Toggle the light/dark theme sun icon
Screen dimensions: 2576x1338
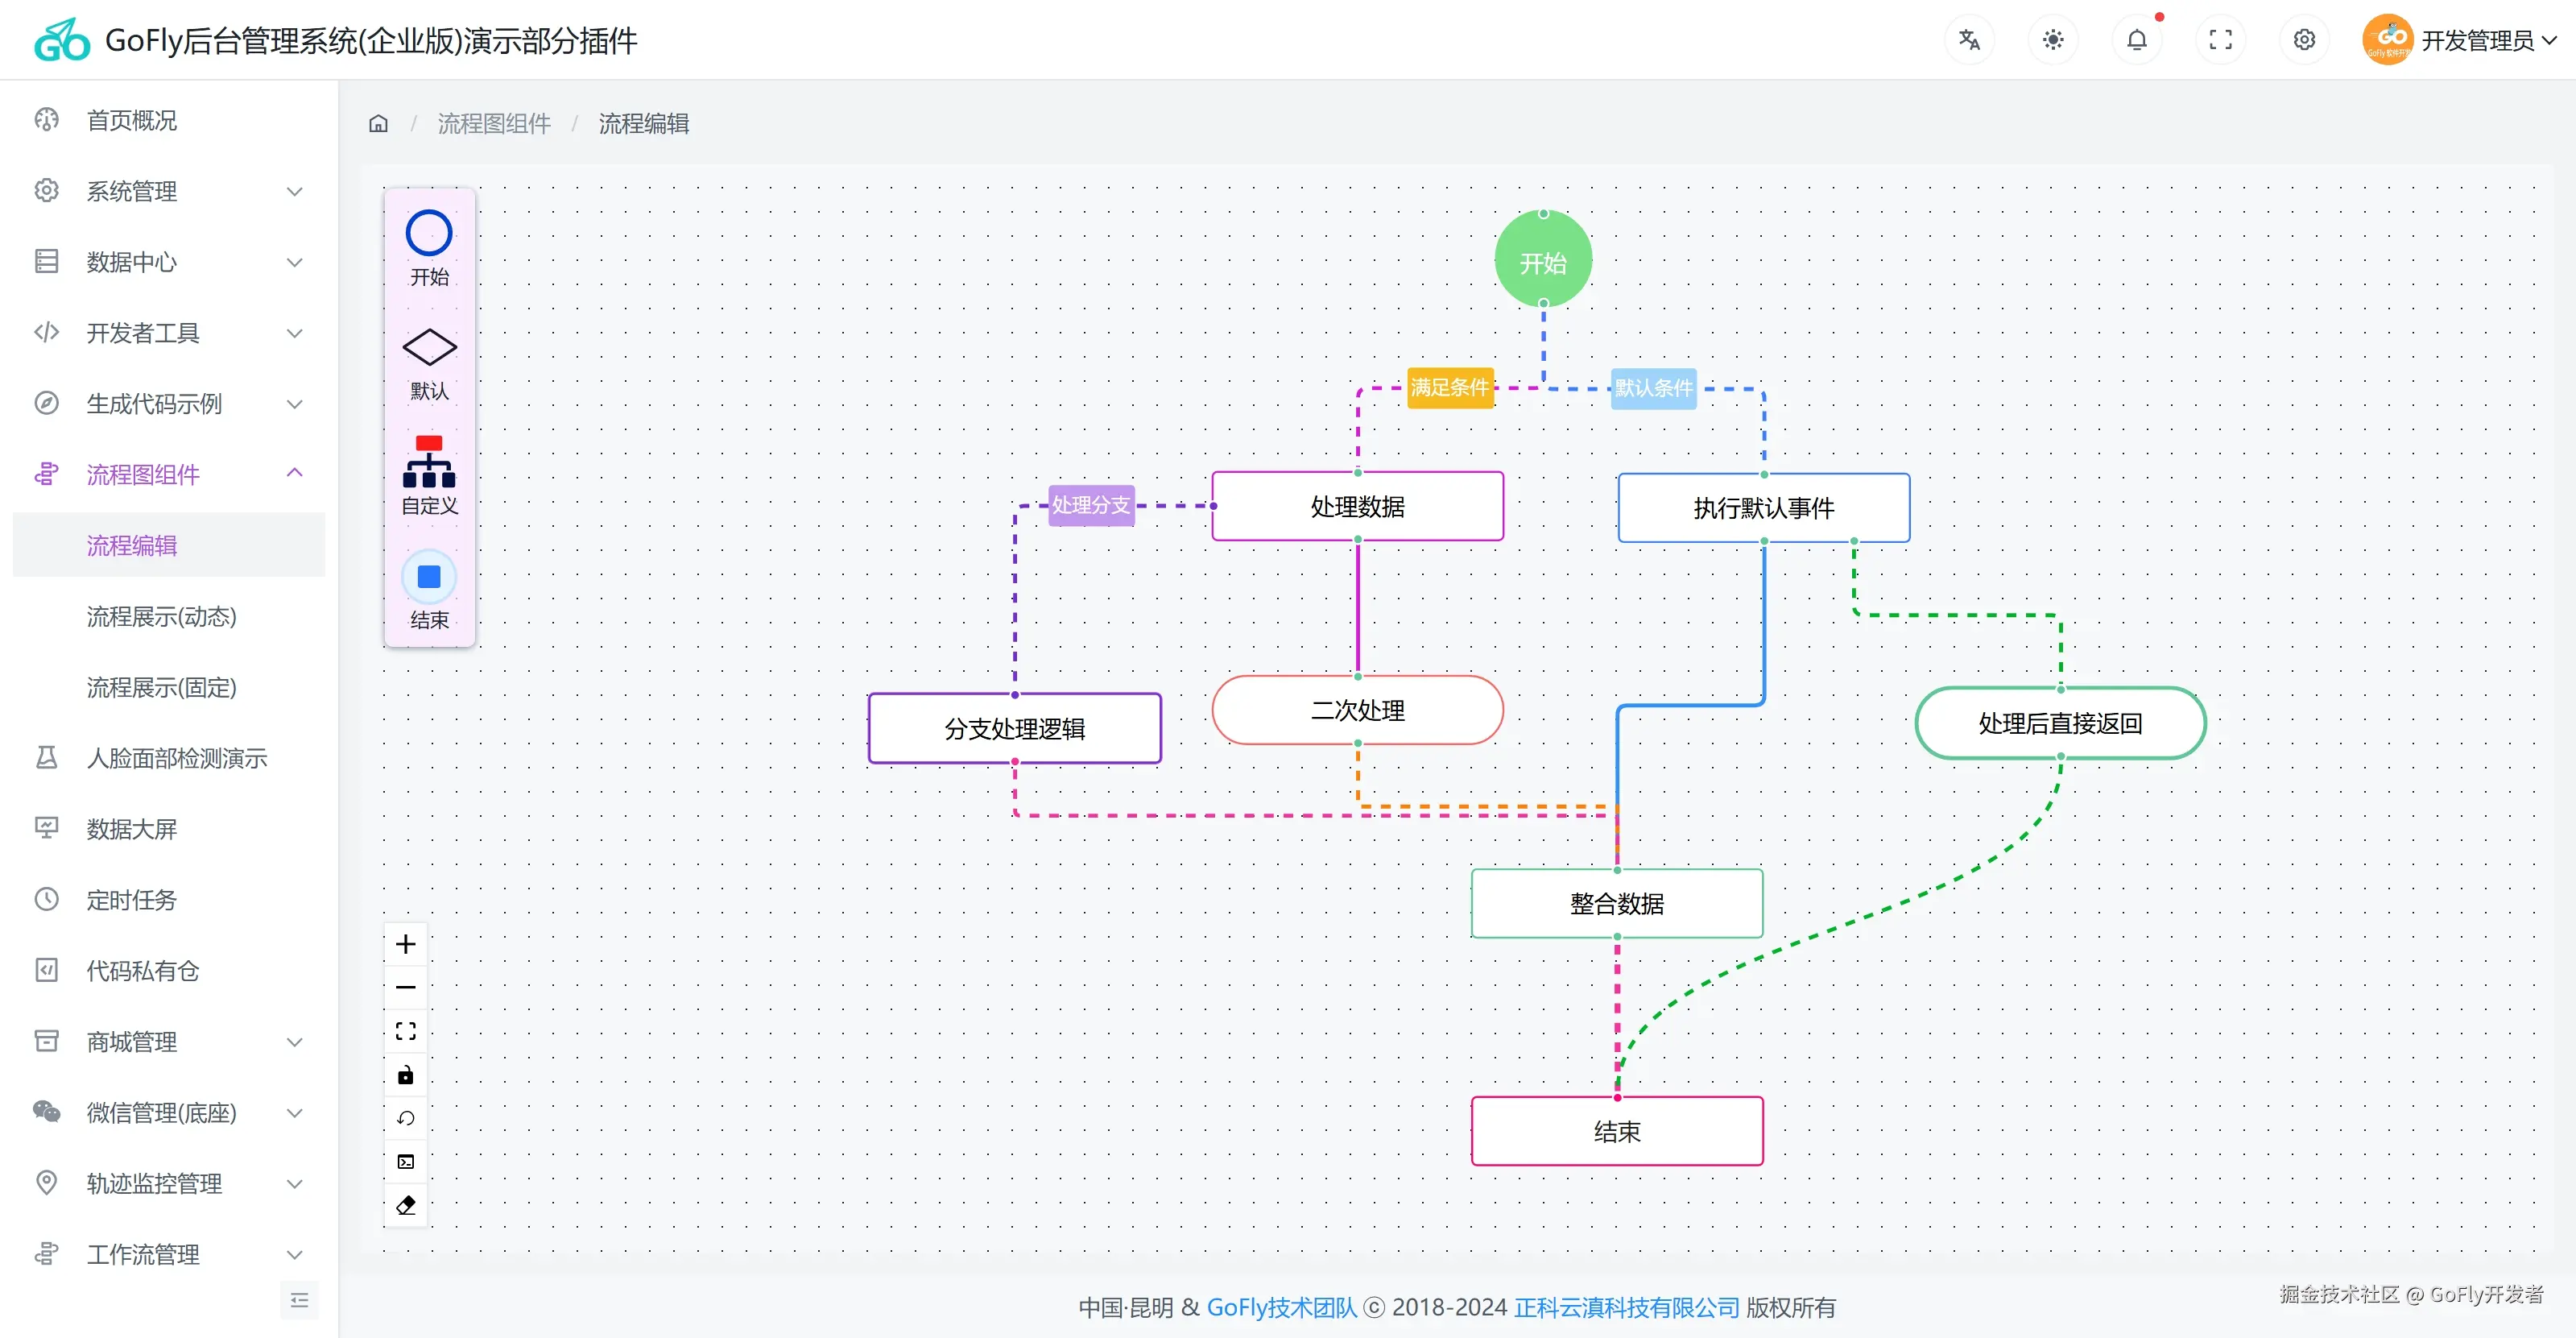point(2052,40)
